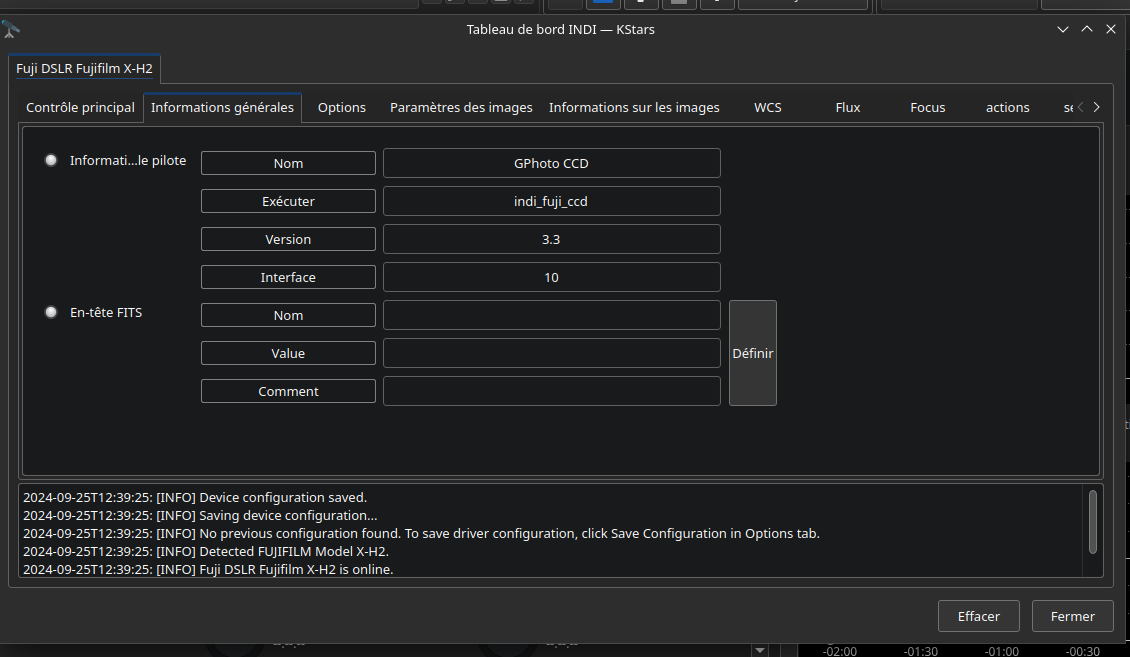Viewport: 1130px width, 657px height.
Task: Open Informations sur les images tab
Action: (634, 107)
